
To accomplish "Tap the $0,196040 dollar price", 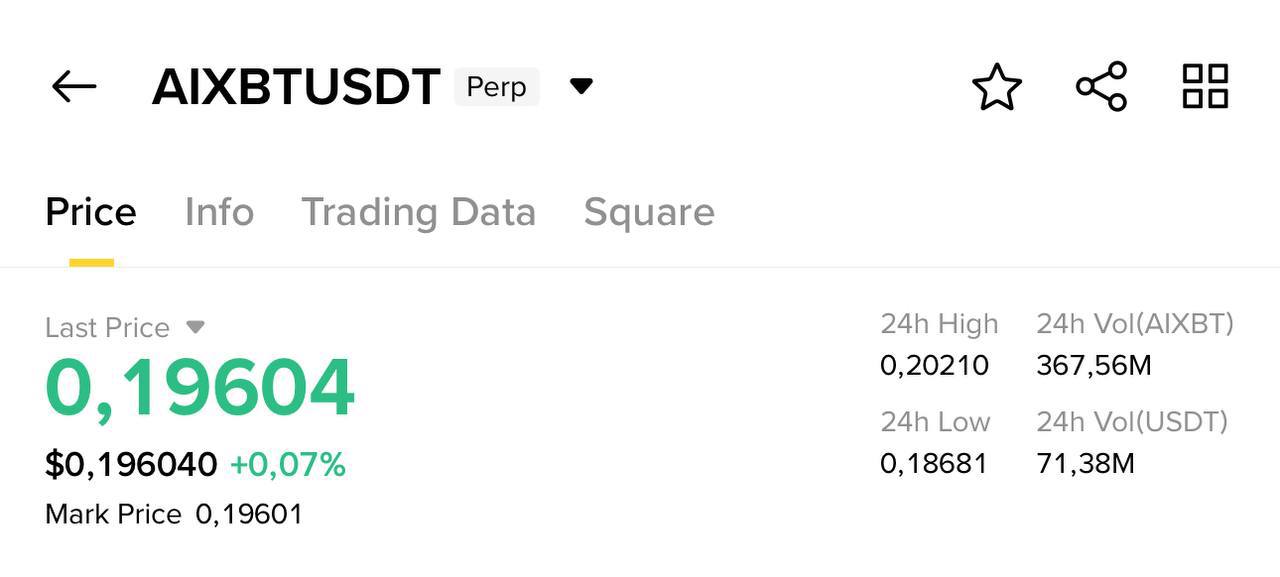I will pos(131,465).
